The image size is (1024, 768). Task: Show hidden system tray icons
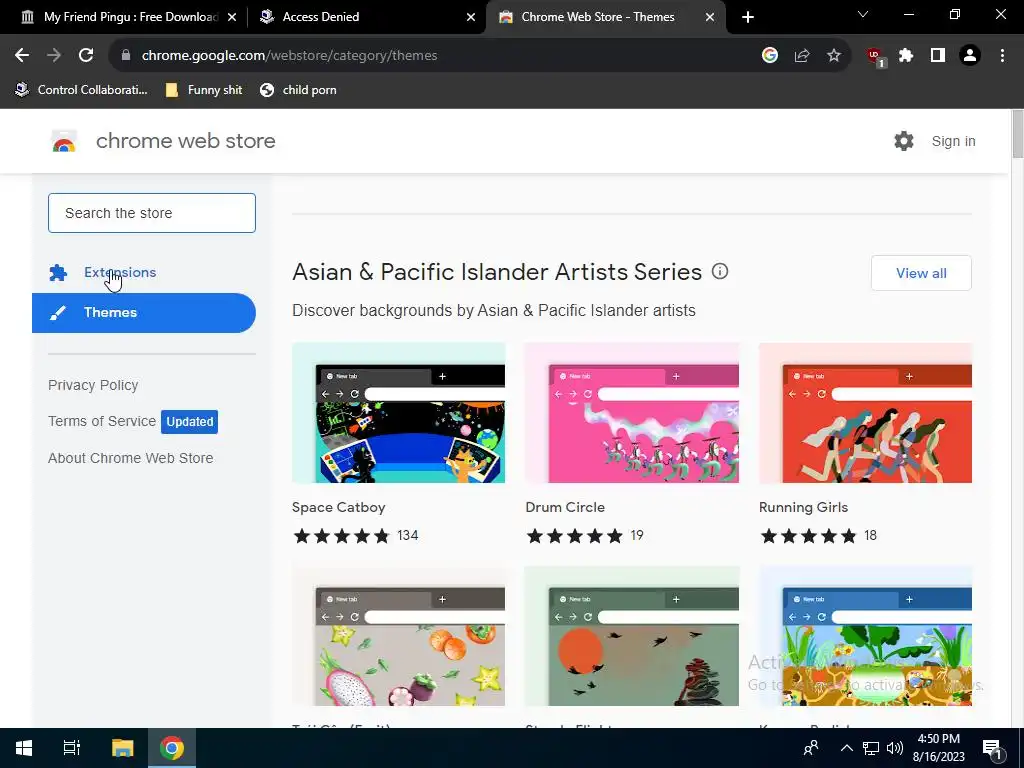[x=846, y=748]
